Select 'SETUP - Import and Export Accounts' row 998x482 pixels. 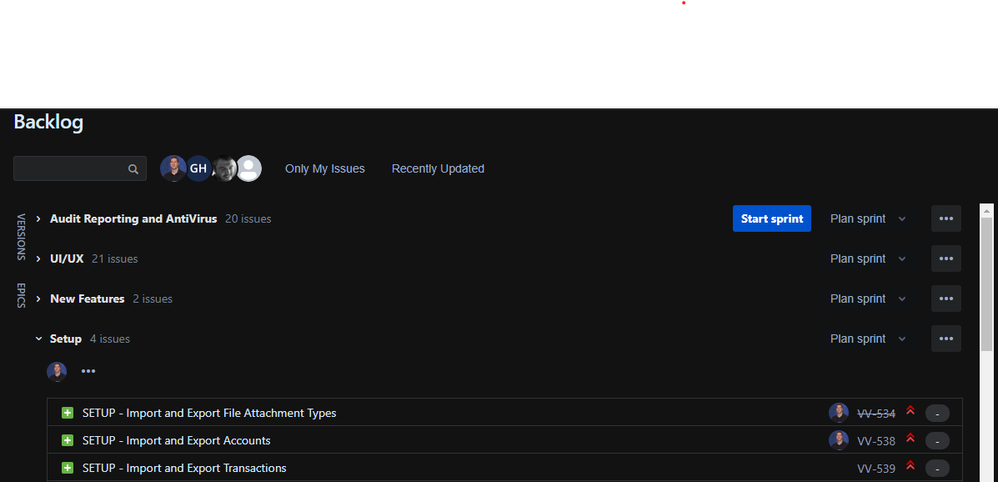point(505,440)
